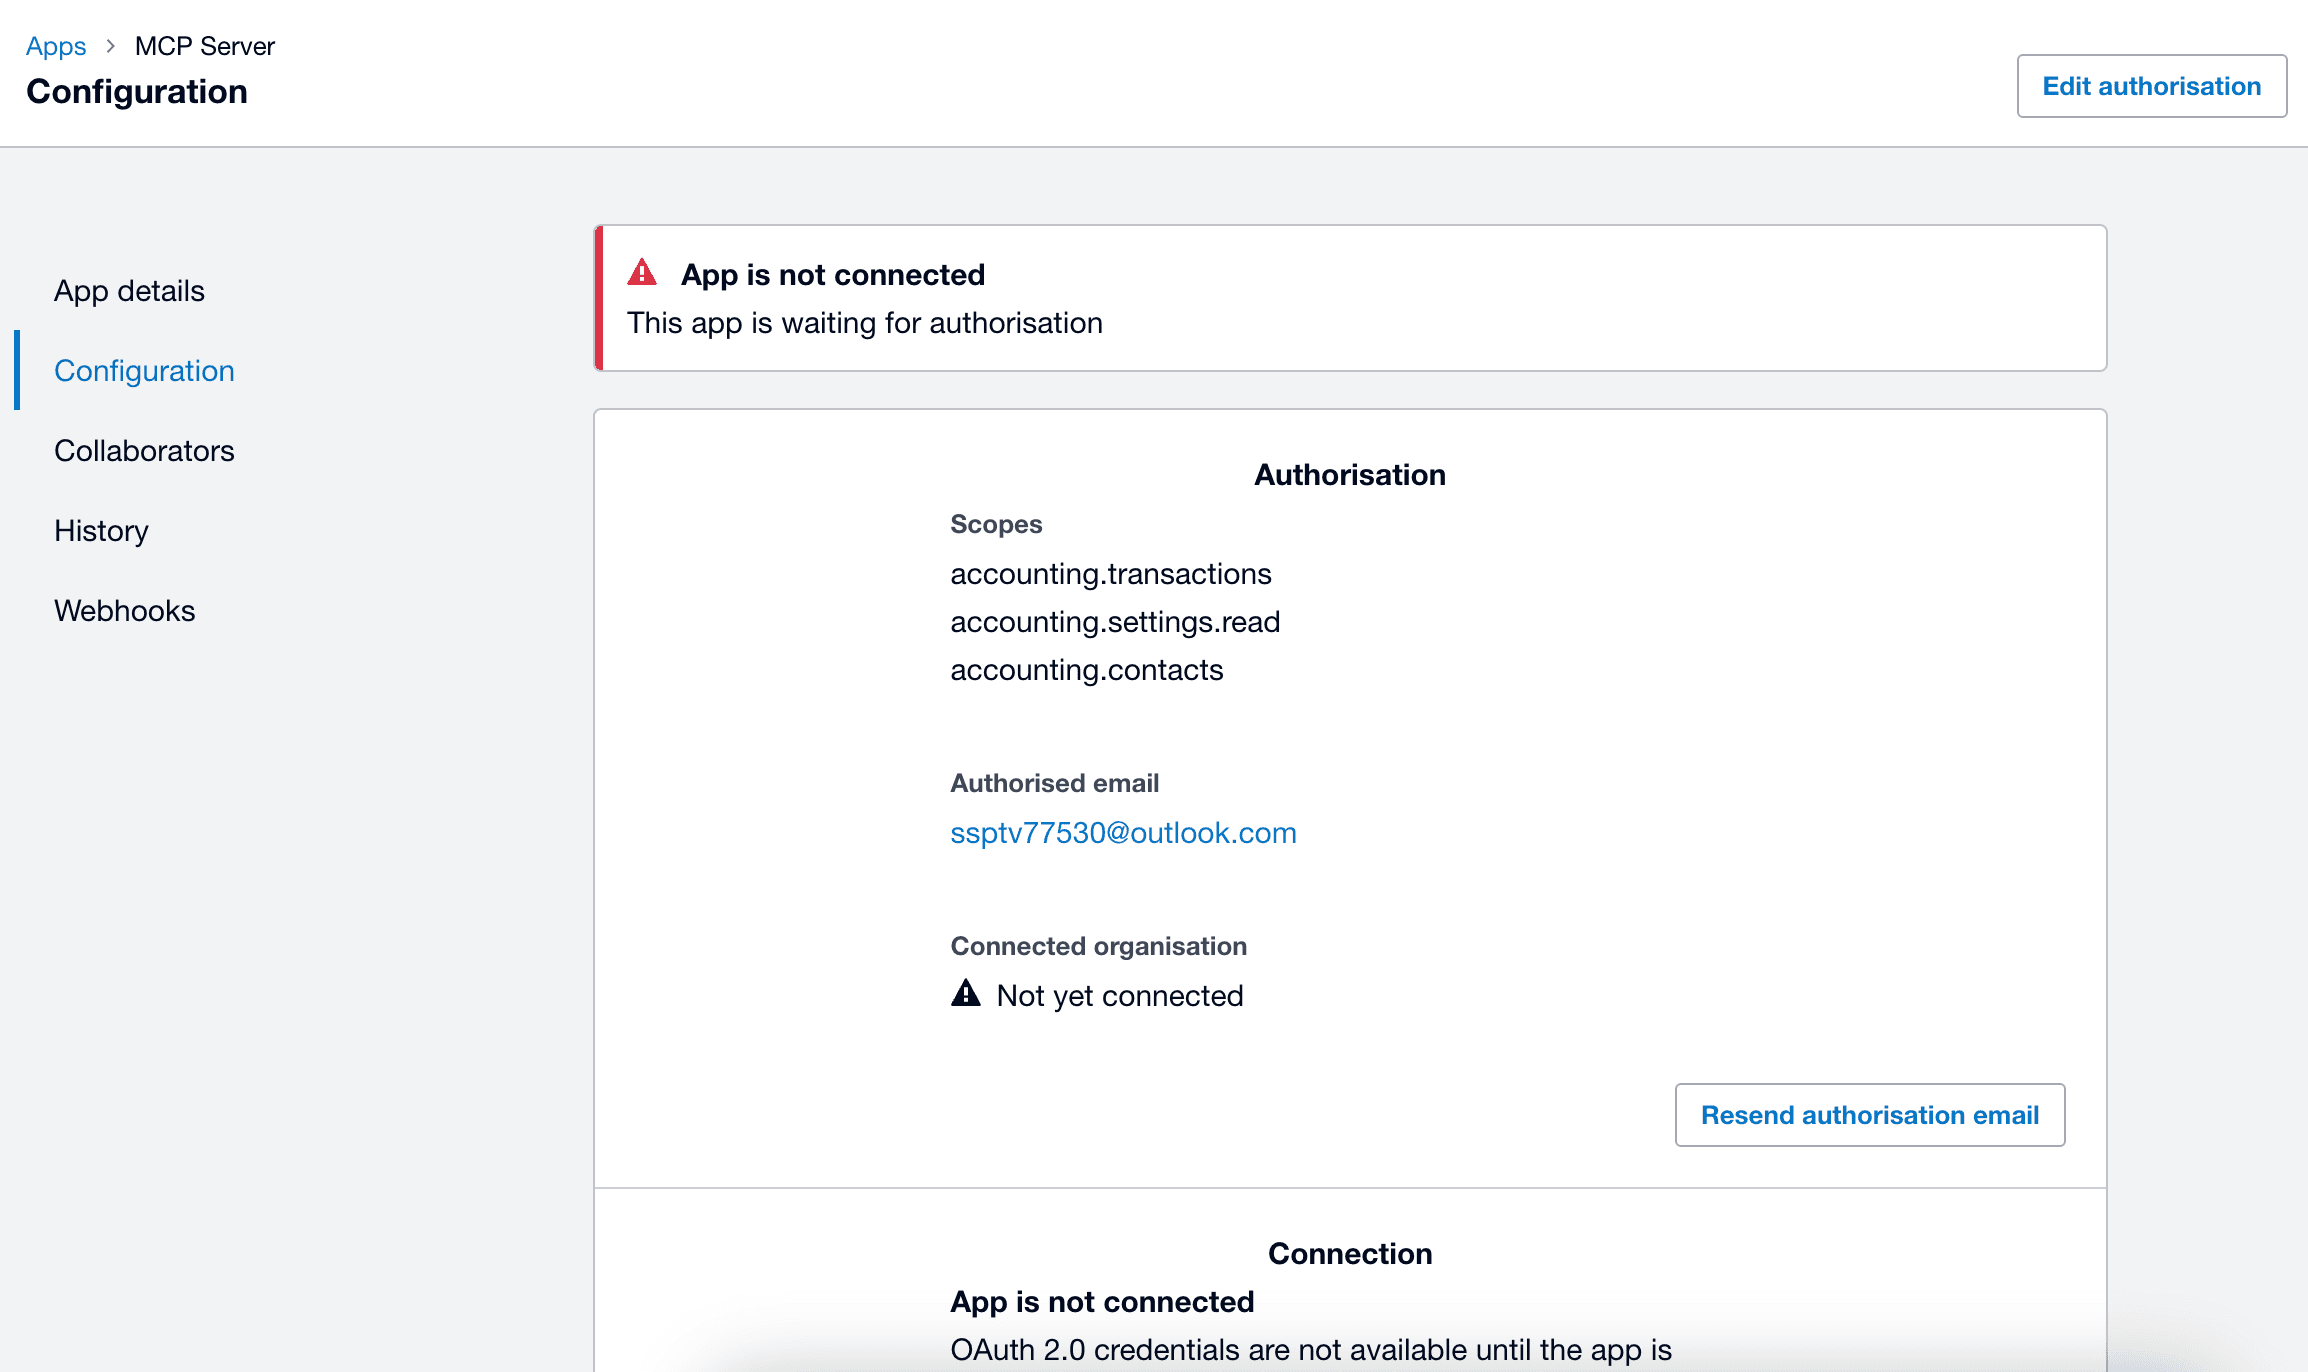Click the accounting.contacts scope text
This screenshot has height=1372, width=2308.
(1086, 670)
